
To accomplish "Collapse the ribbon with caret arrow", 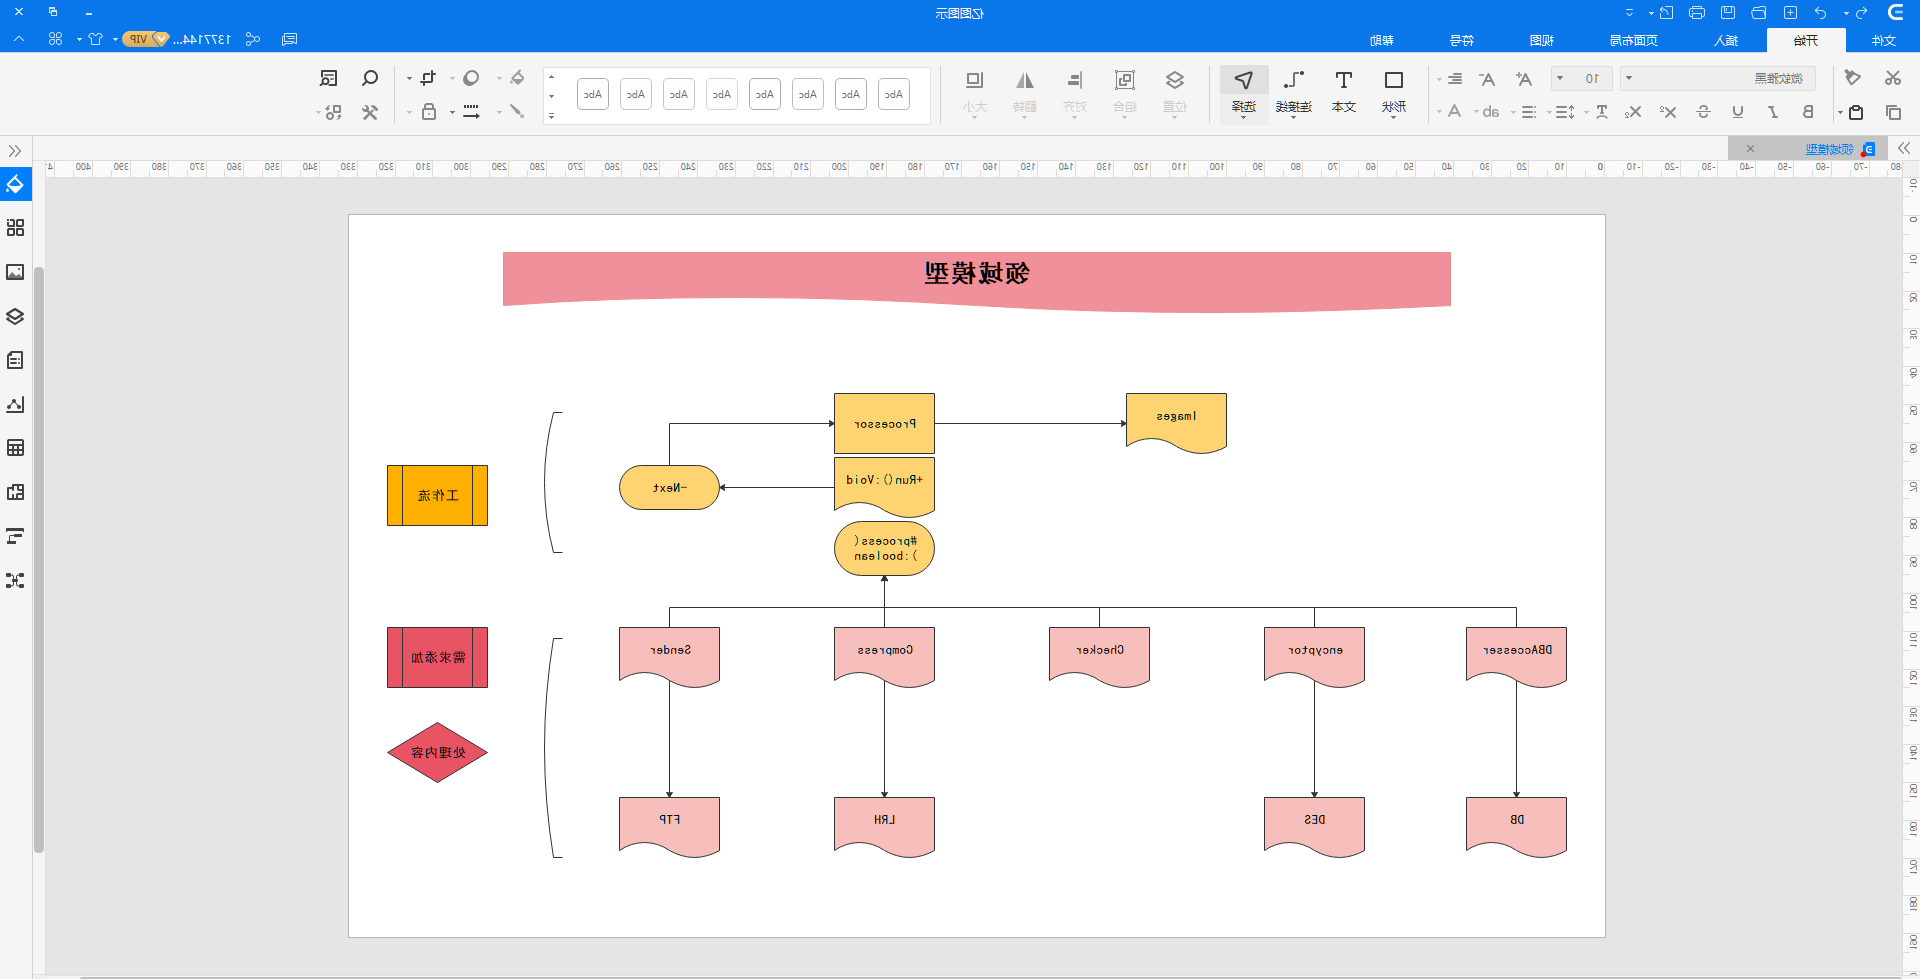I will pos(19,39).
